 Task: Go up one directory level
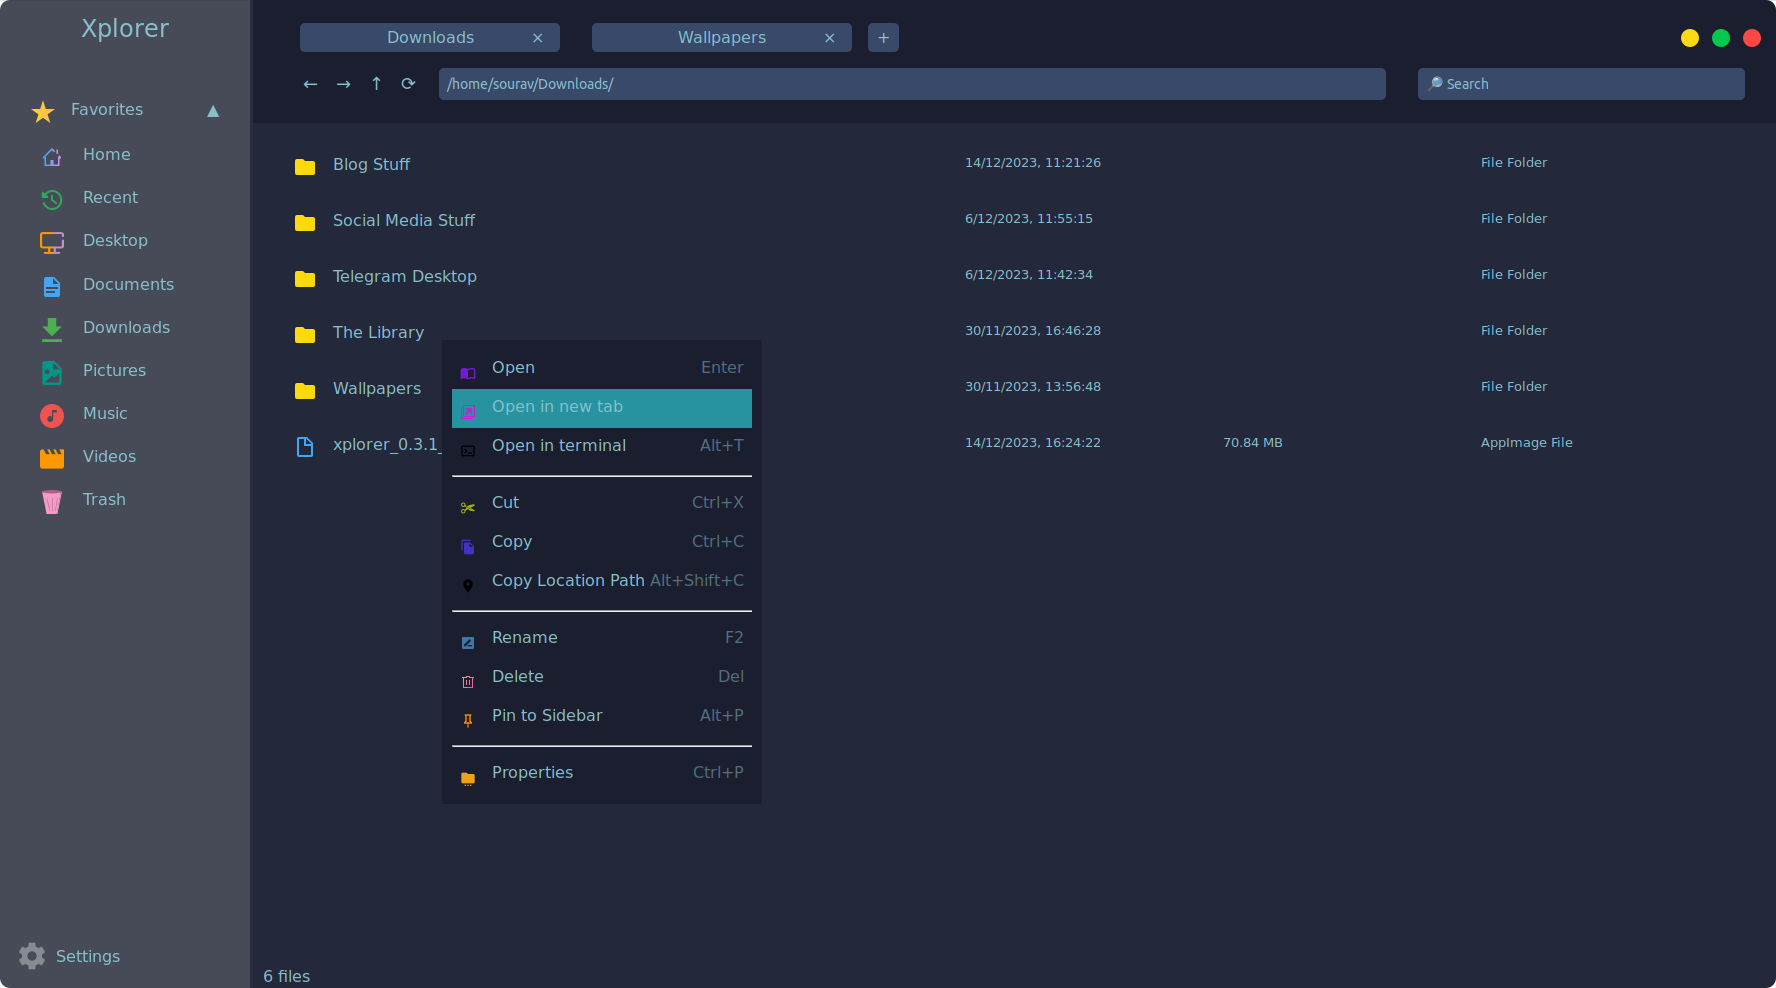tap(376, 84)
